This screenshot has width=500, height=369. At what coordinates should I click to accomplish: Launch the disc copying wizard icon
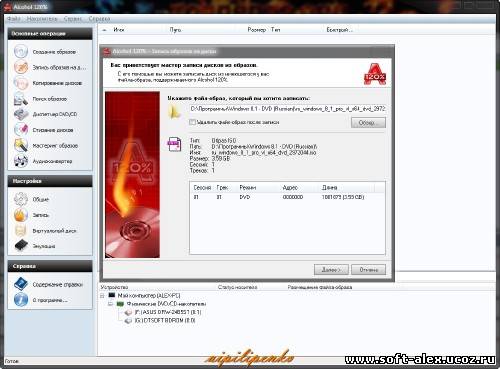pos(21,83)
